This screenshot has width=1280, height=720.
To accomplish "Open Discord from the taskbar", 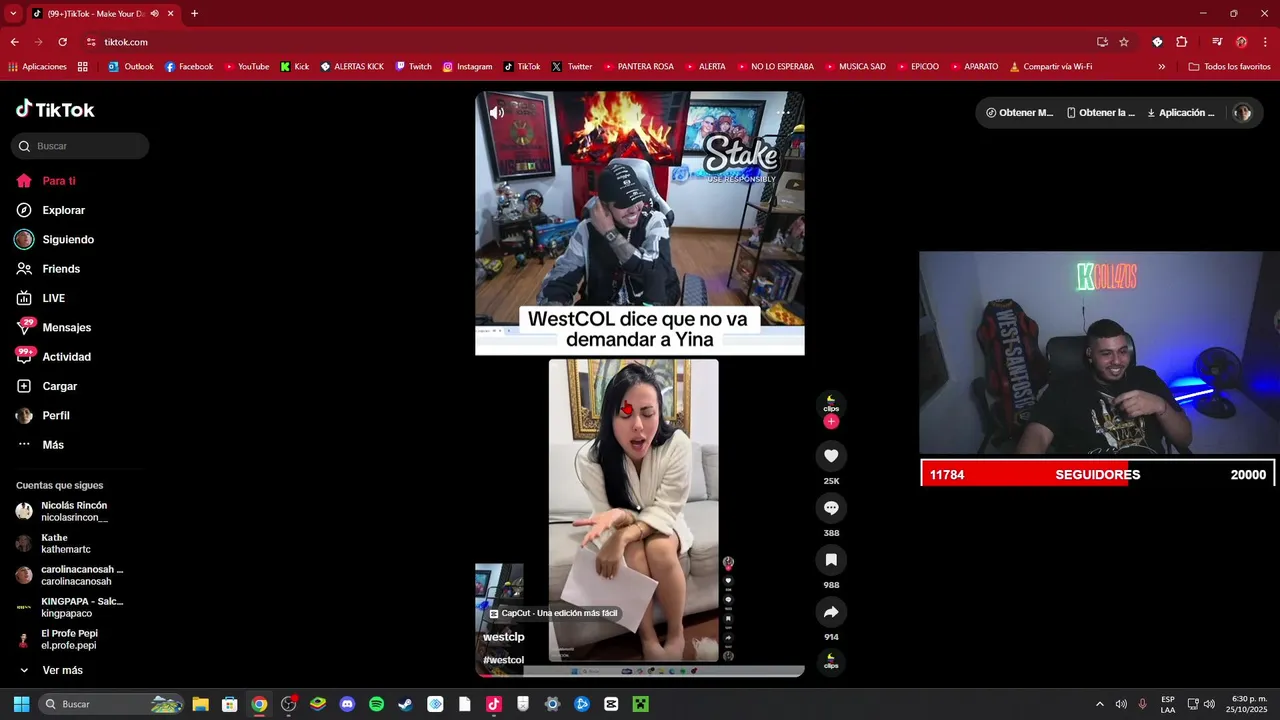I will click(347, 704).
